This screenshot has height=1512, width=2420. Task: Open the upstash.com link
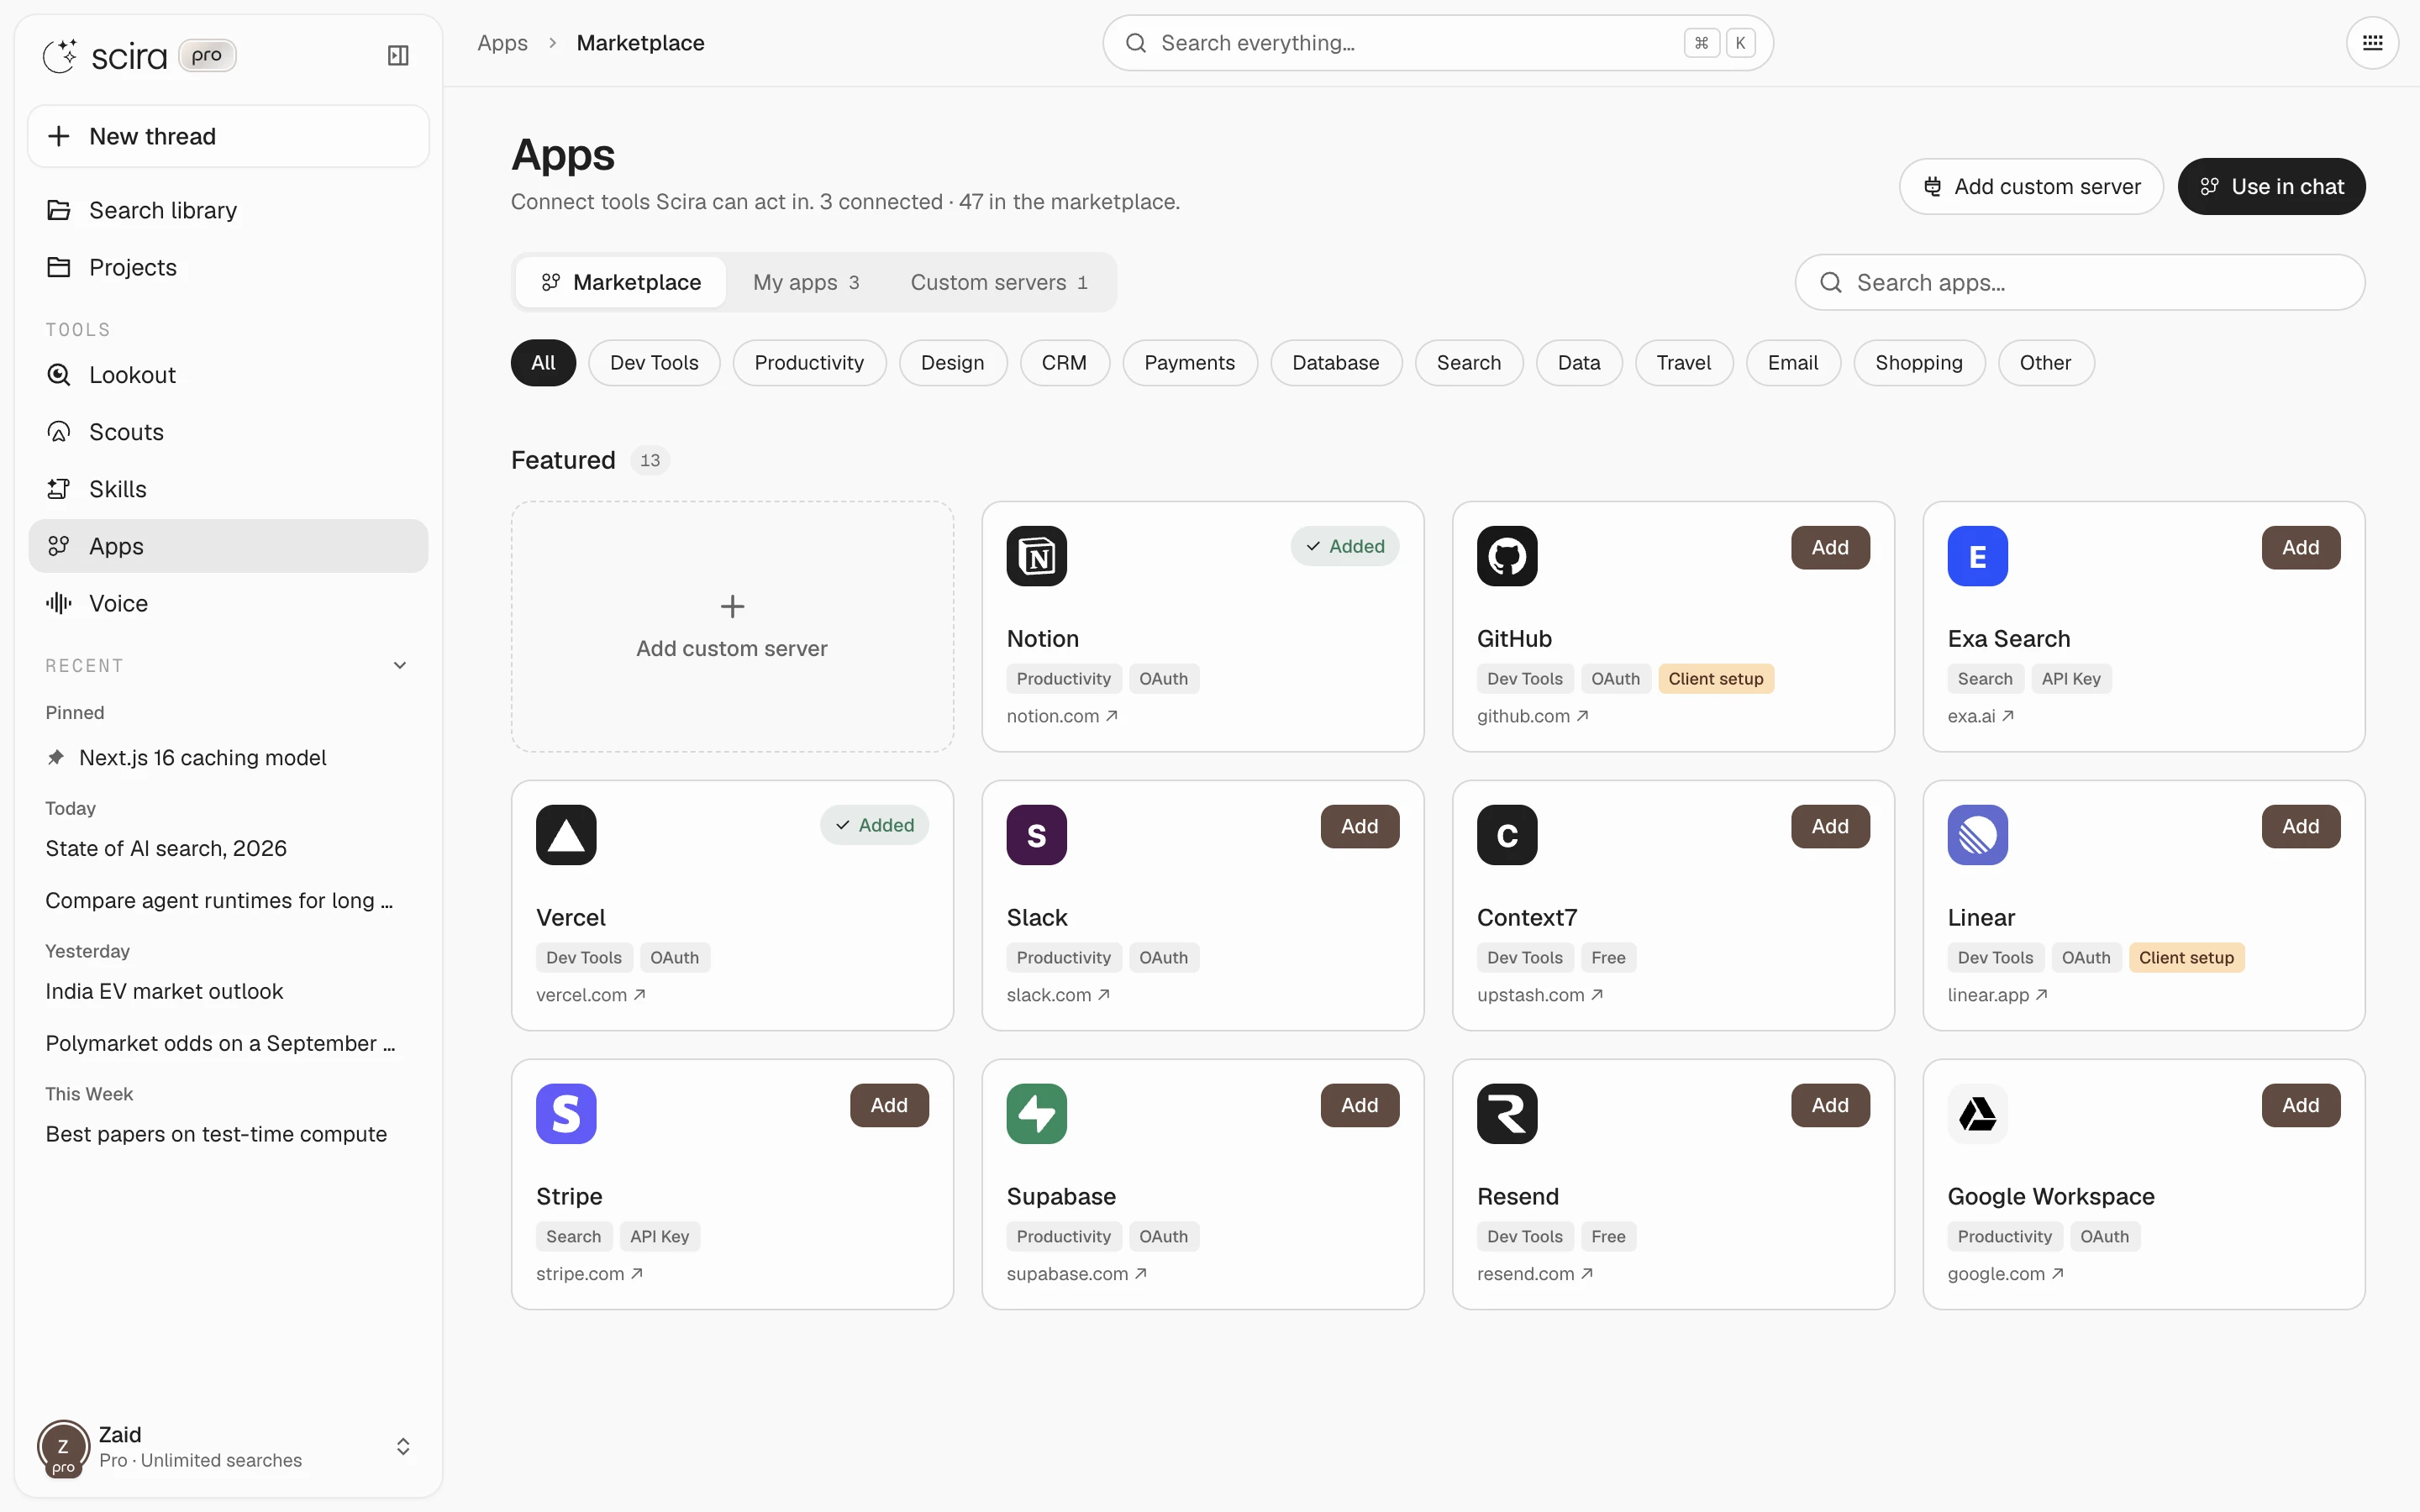click(1540, 995)
